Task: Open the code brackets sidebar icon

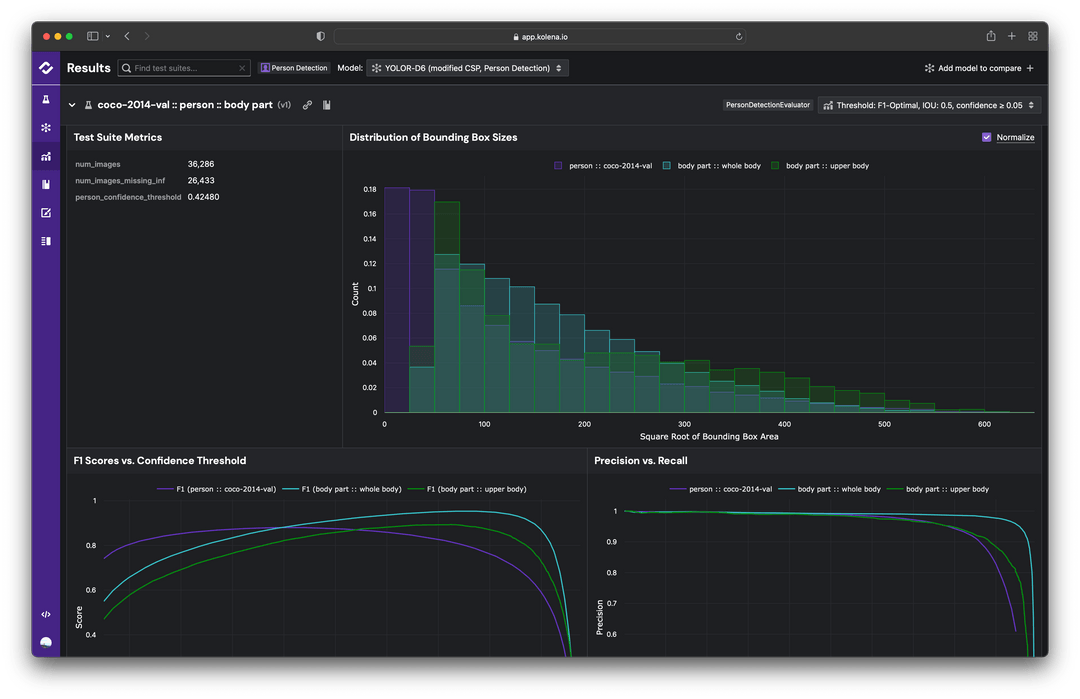Action: click(x=46, y=614)
